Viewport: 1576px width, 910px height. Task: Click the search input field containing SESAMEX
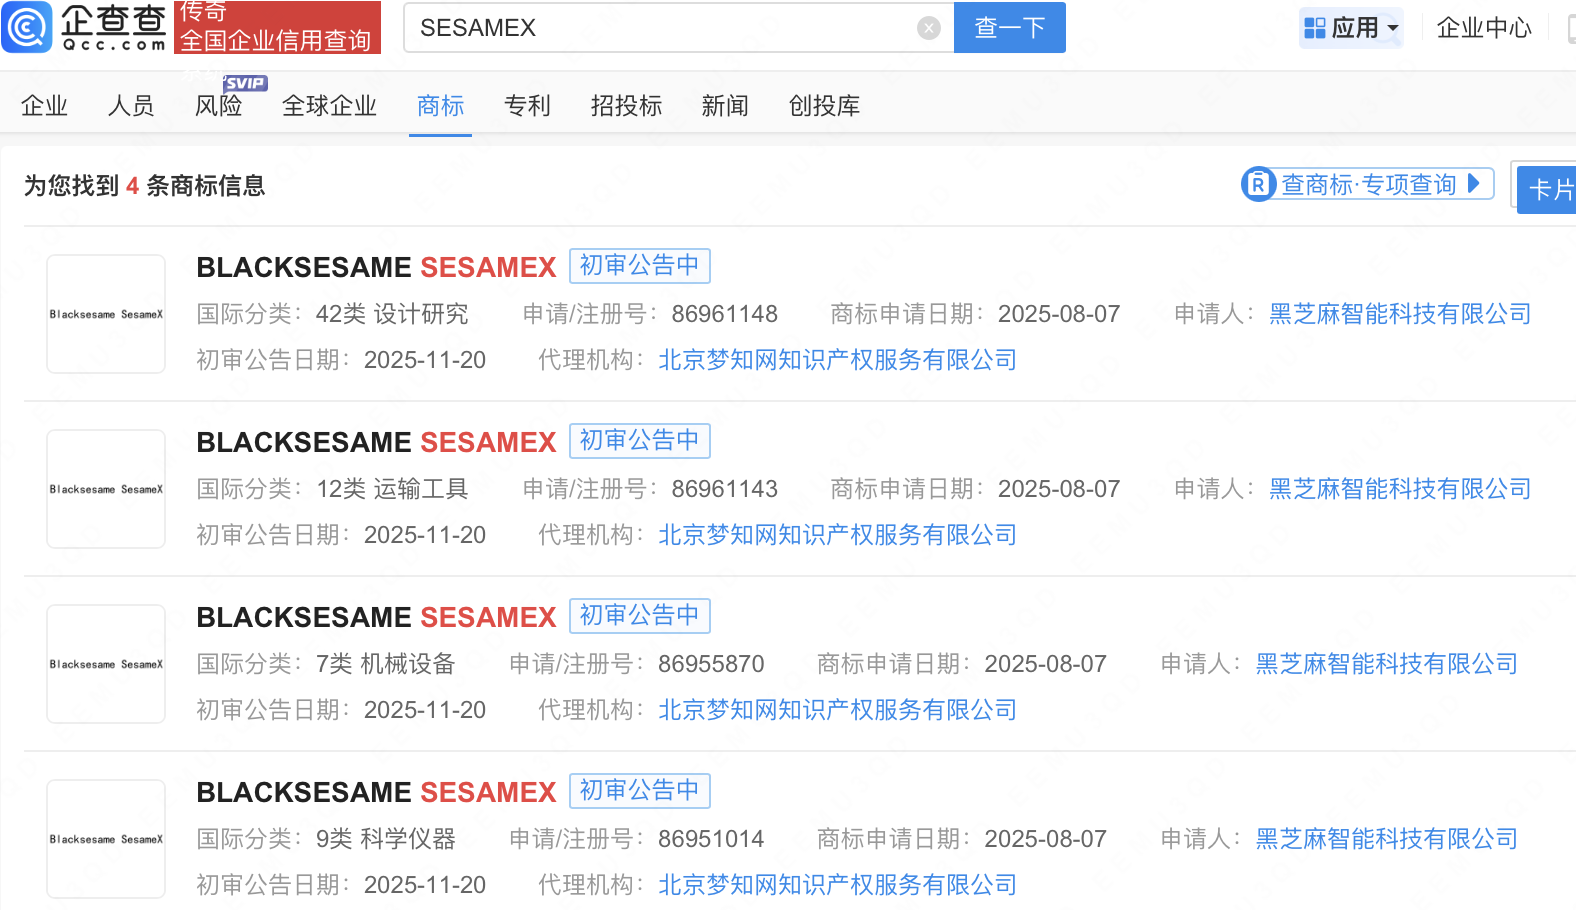[660, 28]
